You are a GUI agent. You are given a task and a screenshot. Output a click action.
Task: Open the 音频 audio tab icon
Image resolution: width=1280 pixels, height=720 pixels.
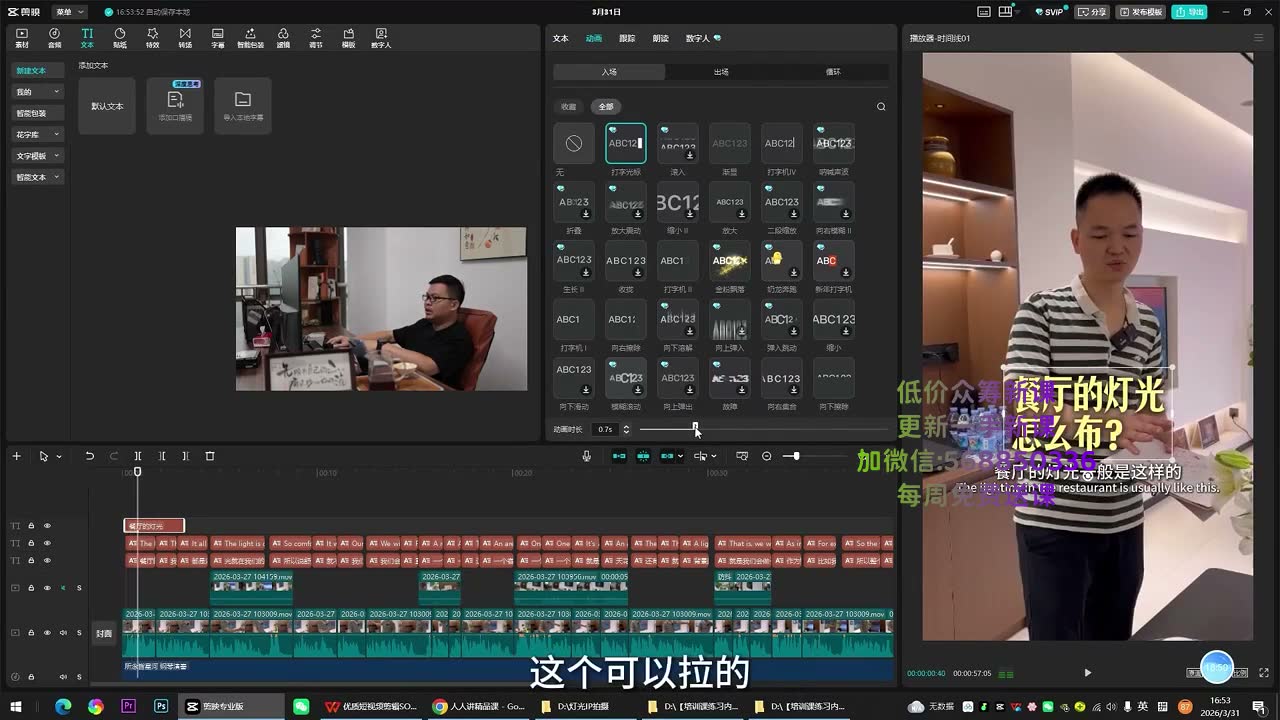(x=54, y=37)
